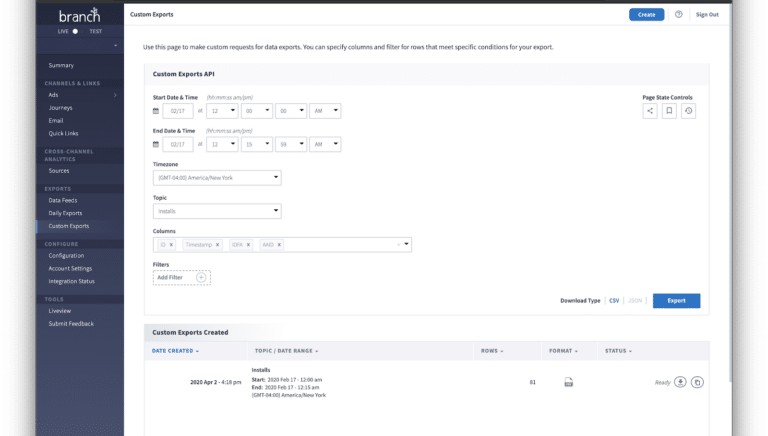This screenshot has height=436, width=768.
Task: Click the Start Date calendar icon
Action: [156, 111]
